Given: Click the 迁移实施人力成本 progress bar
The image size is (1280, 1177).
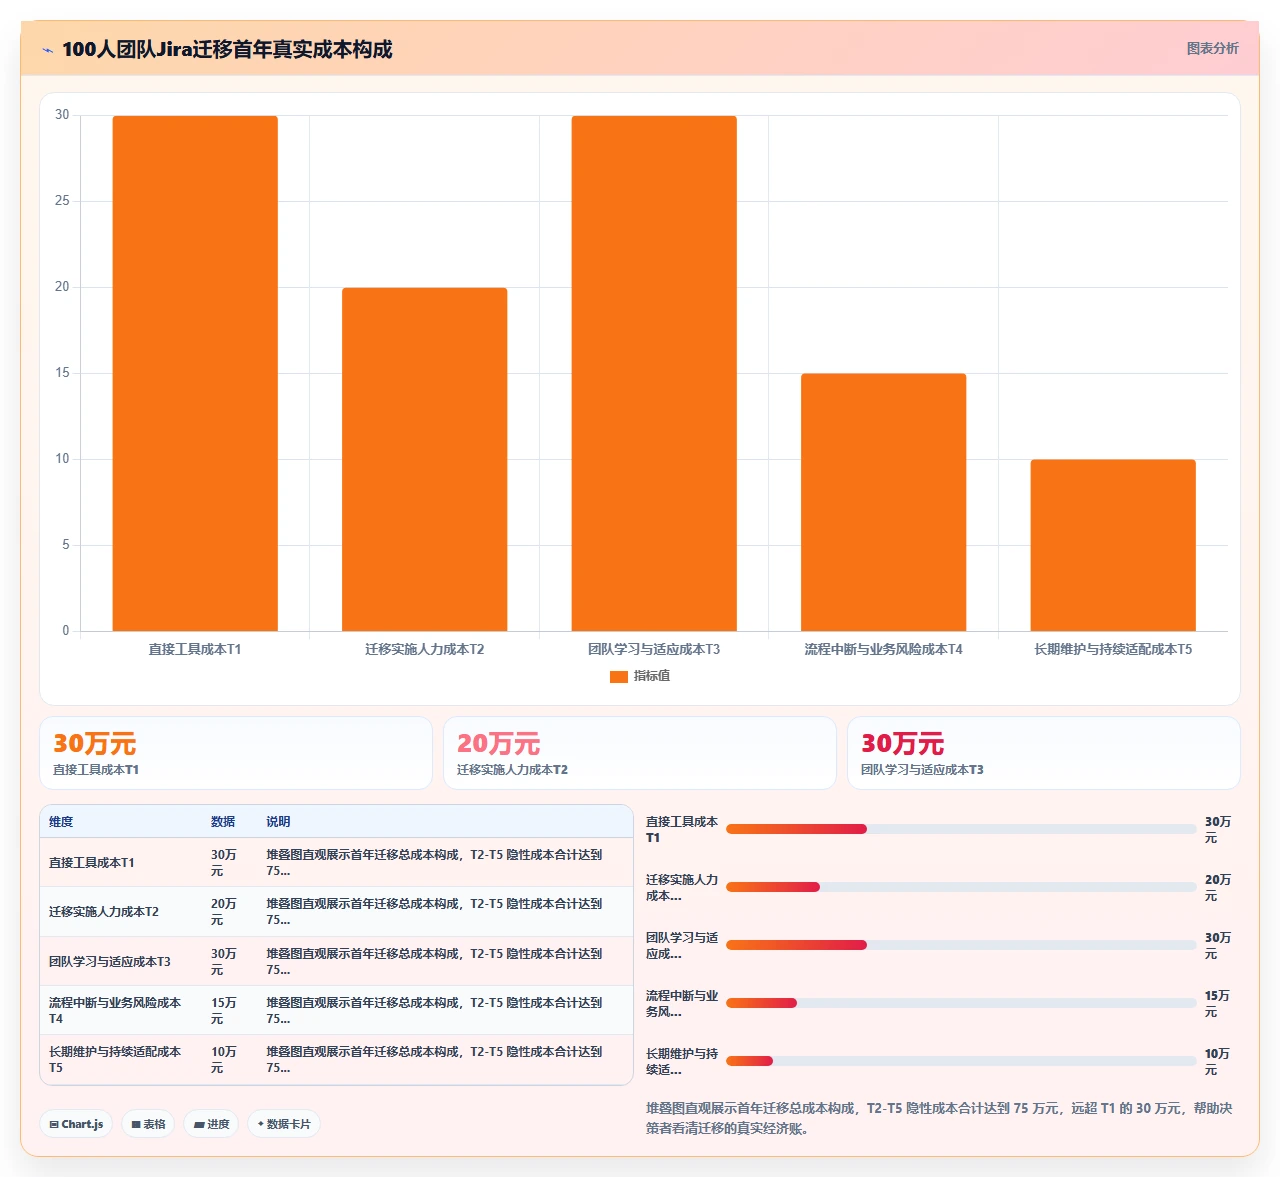Looking at the screenshot, I should [961, 887].
